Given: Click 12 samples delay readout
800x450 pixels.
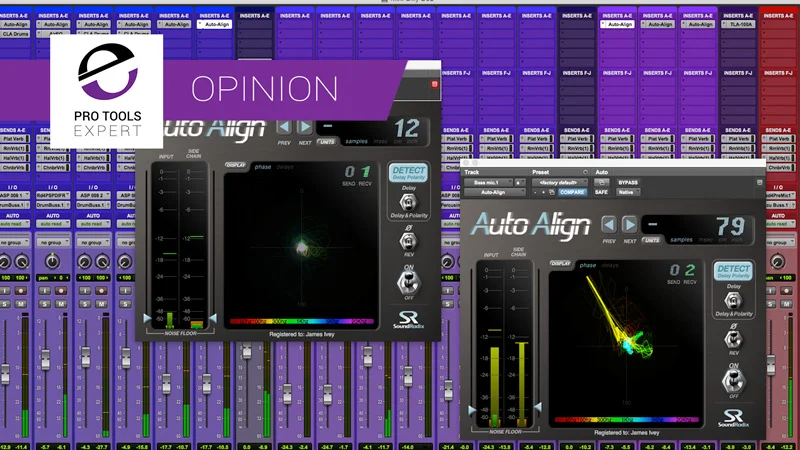Looking at the screenshot, I should 407,129.
